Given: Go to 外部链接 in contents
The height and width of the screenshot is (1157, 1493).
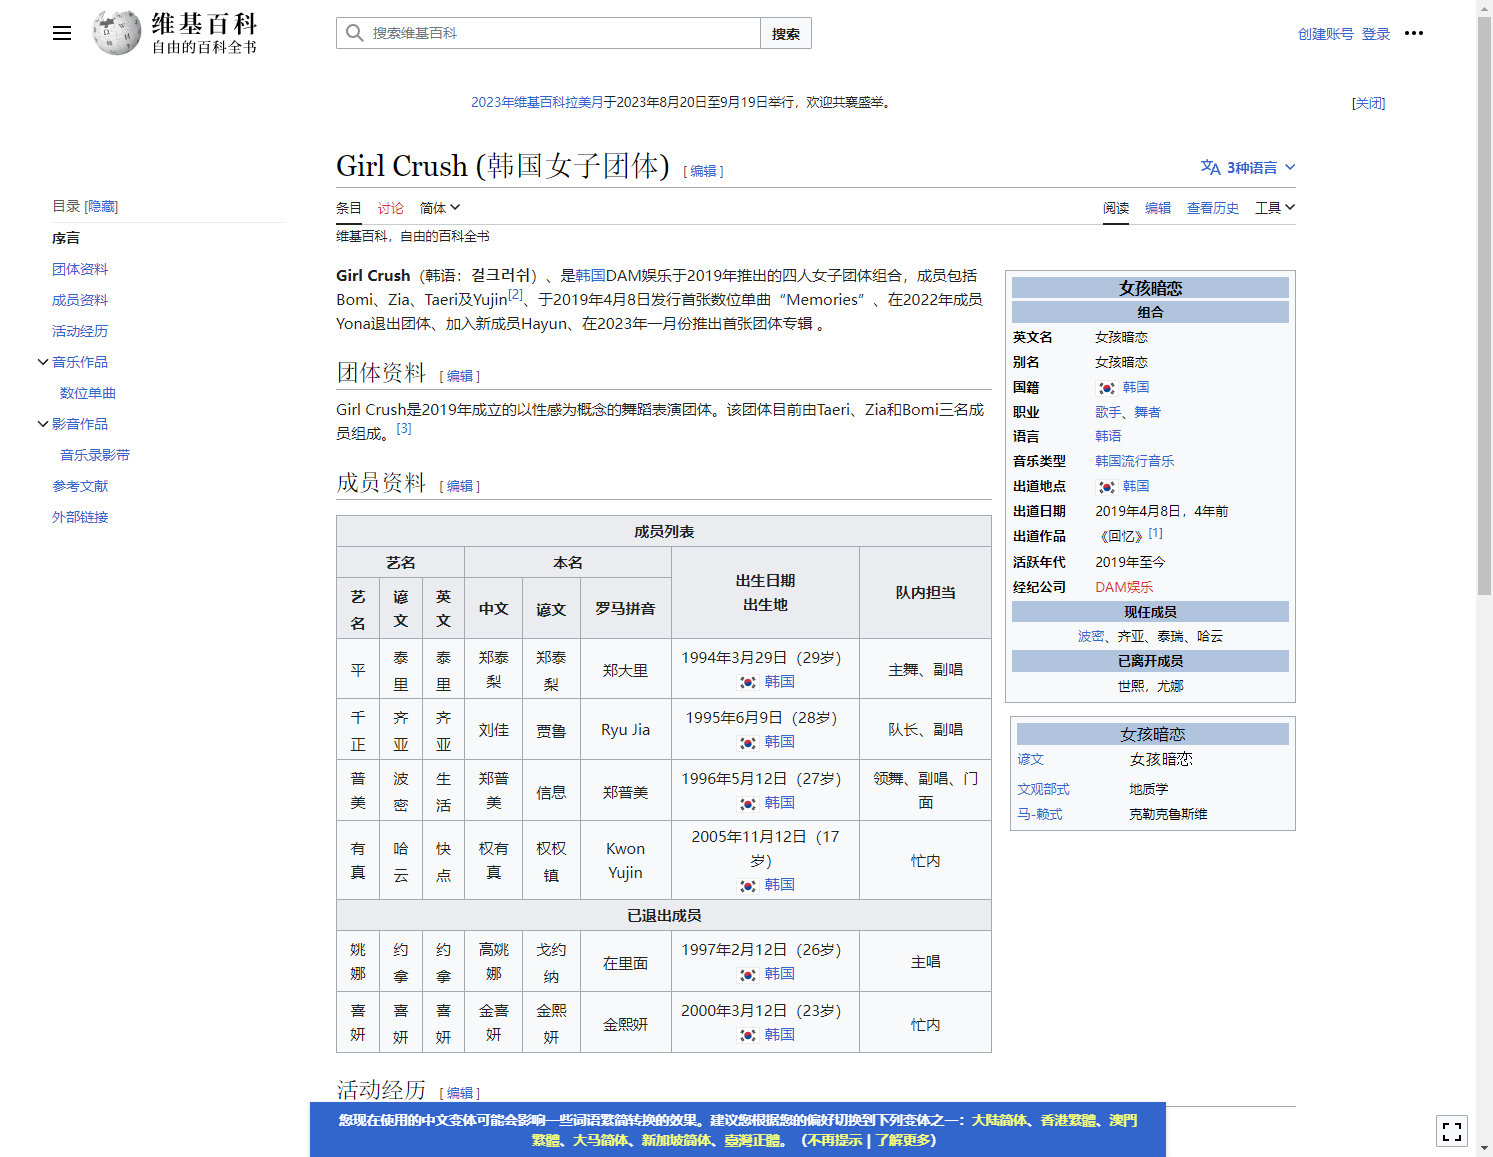Looking at the screenshot, I should [80, 517].
